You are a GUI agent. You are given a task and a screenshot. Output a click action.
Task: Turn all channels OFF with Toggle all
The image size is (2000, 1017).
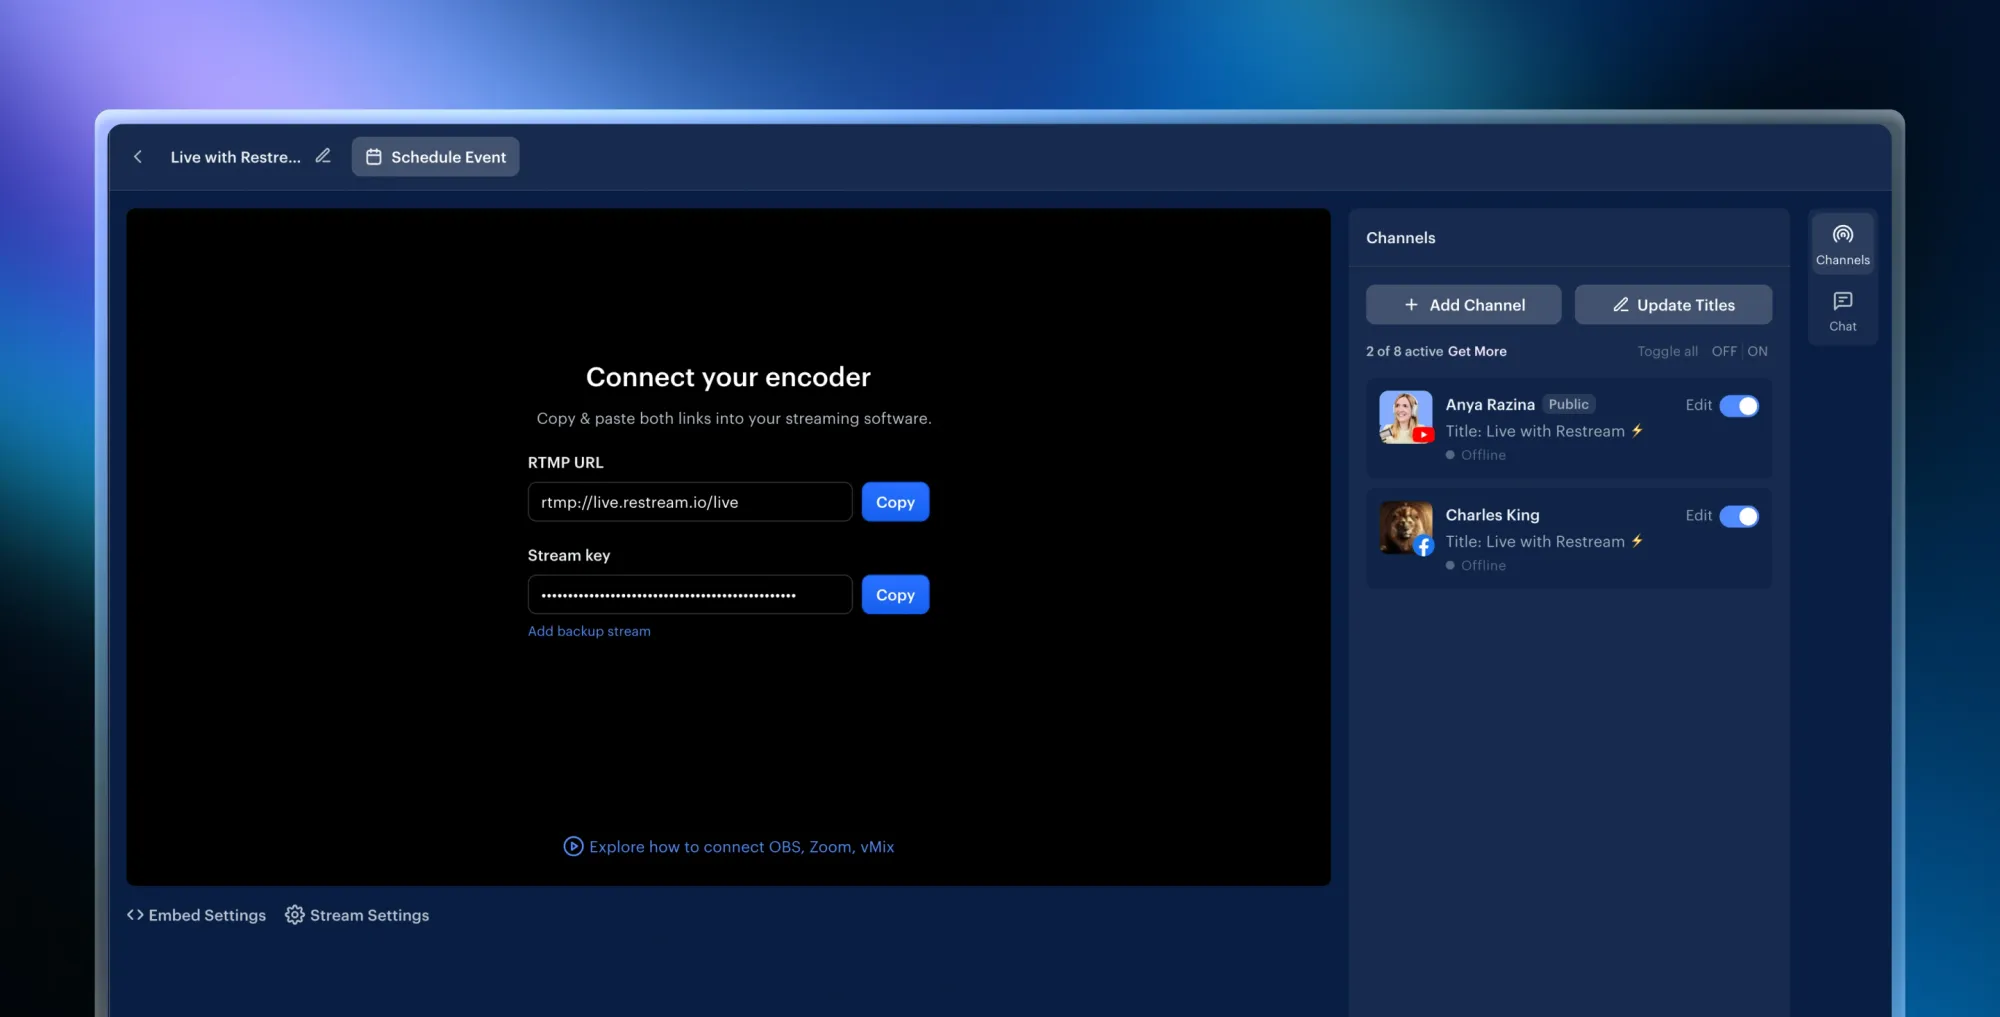coord(1724,351)
